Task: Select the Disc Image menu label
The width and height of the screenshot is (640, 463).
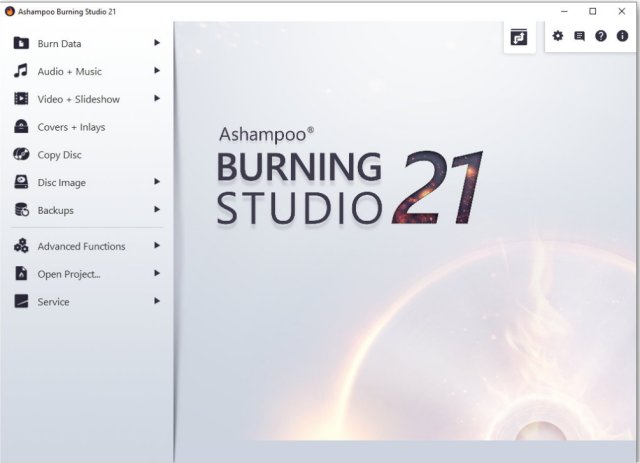Action: [x=62, y=183]
